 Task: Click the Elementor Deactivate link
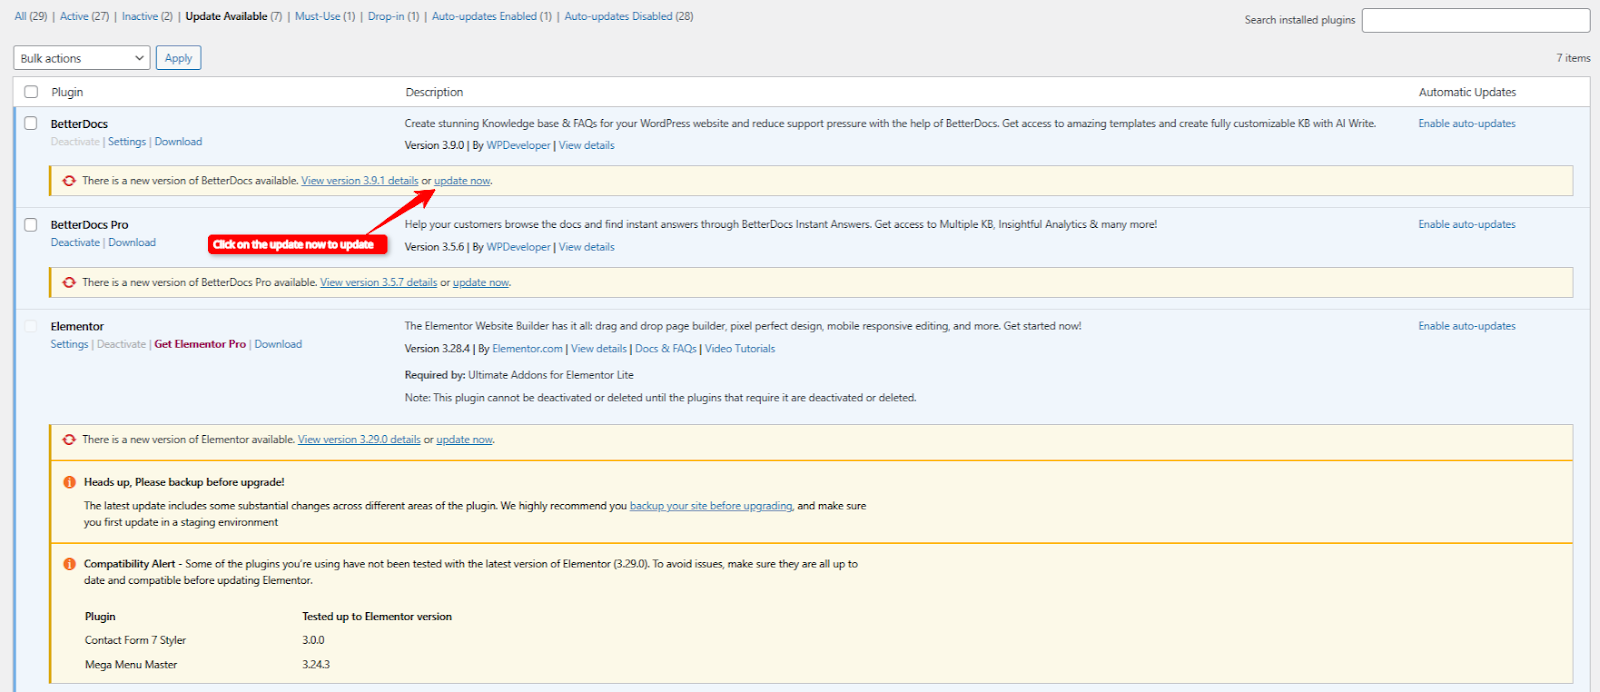pos(121,344)
